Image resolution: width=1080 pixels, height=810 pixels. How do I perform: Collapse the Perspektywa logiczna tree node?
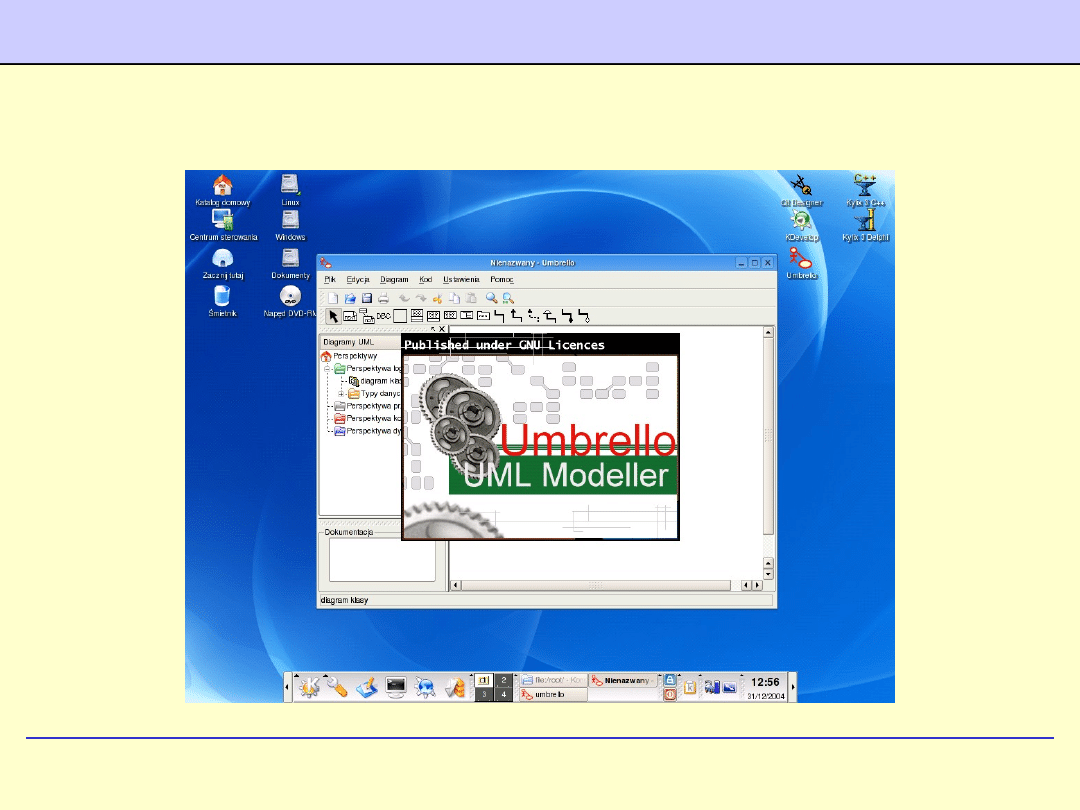tap(327, 369)
